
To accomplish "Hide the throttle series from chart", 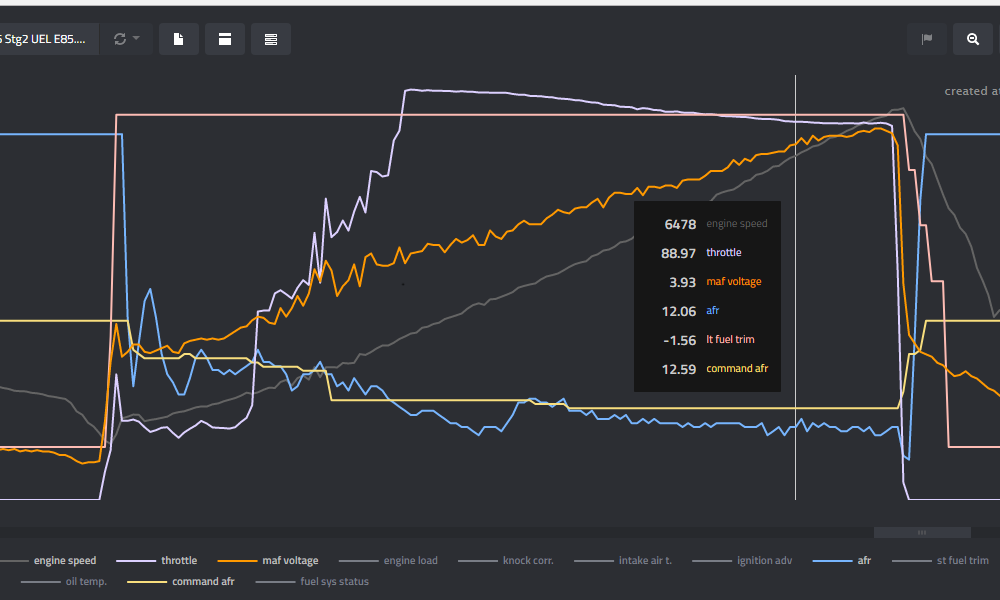I will (x=178, y=561).
